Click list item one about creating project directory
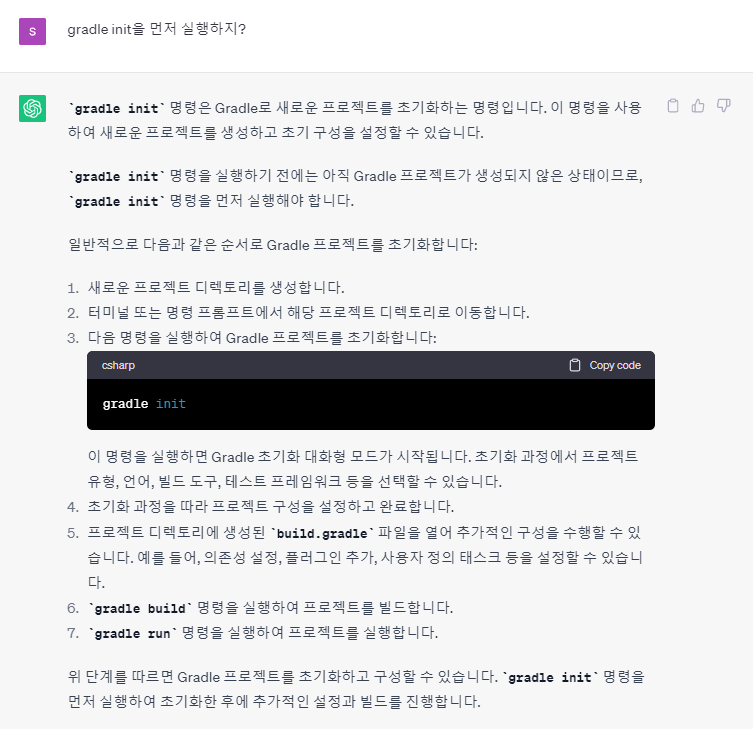This screenshot has width=753, height=729. coord(216,287)
